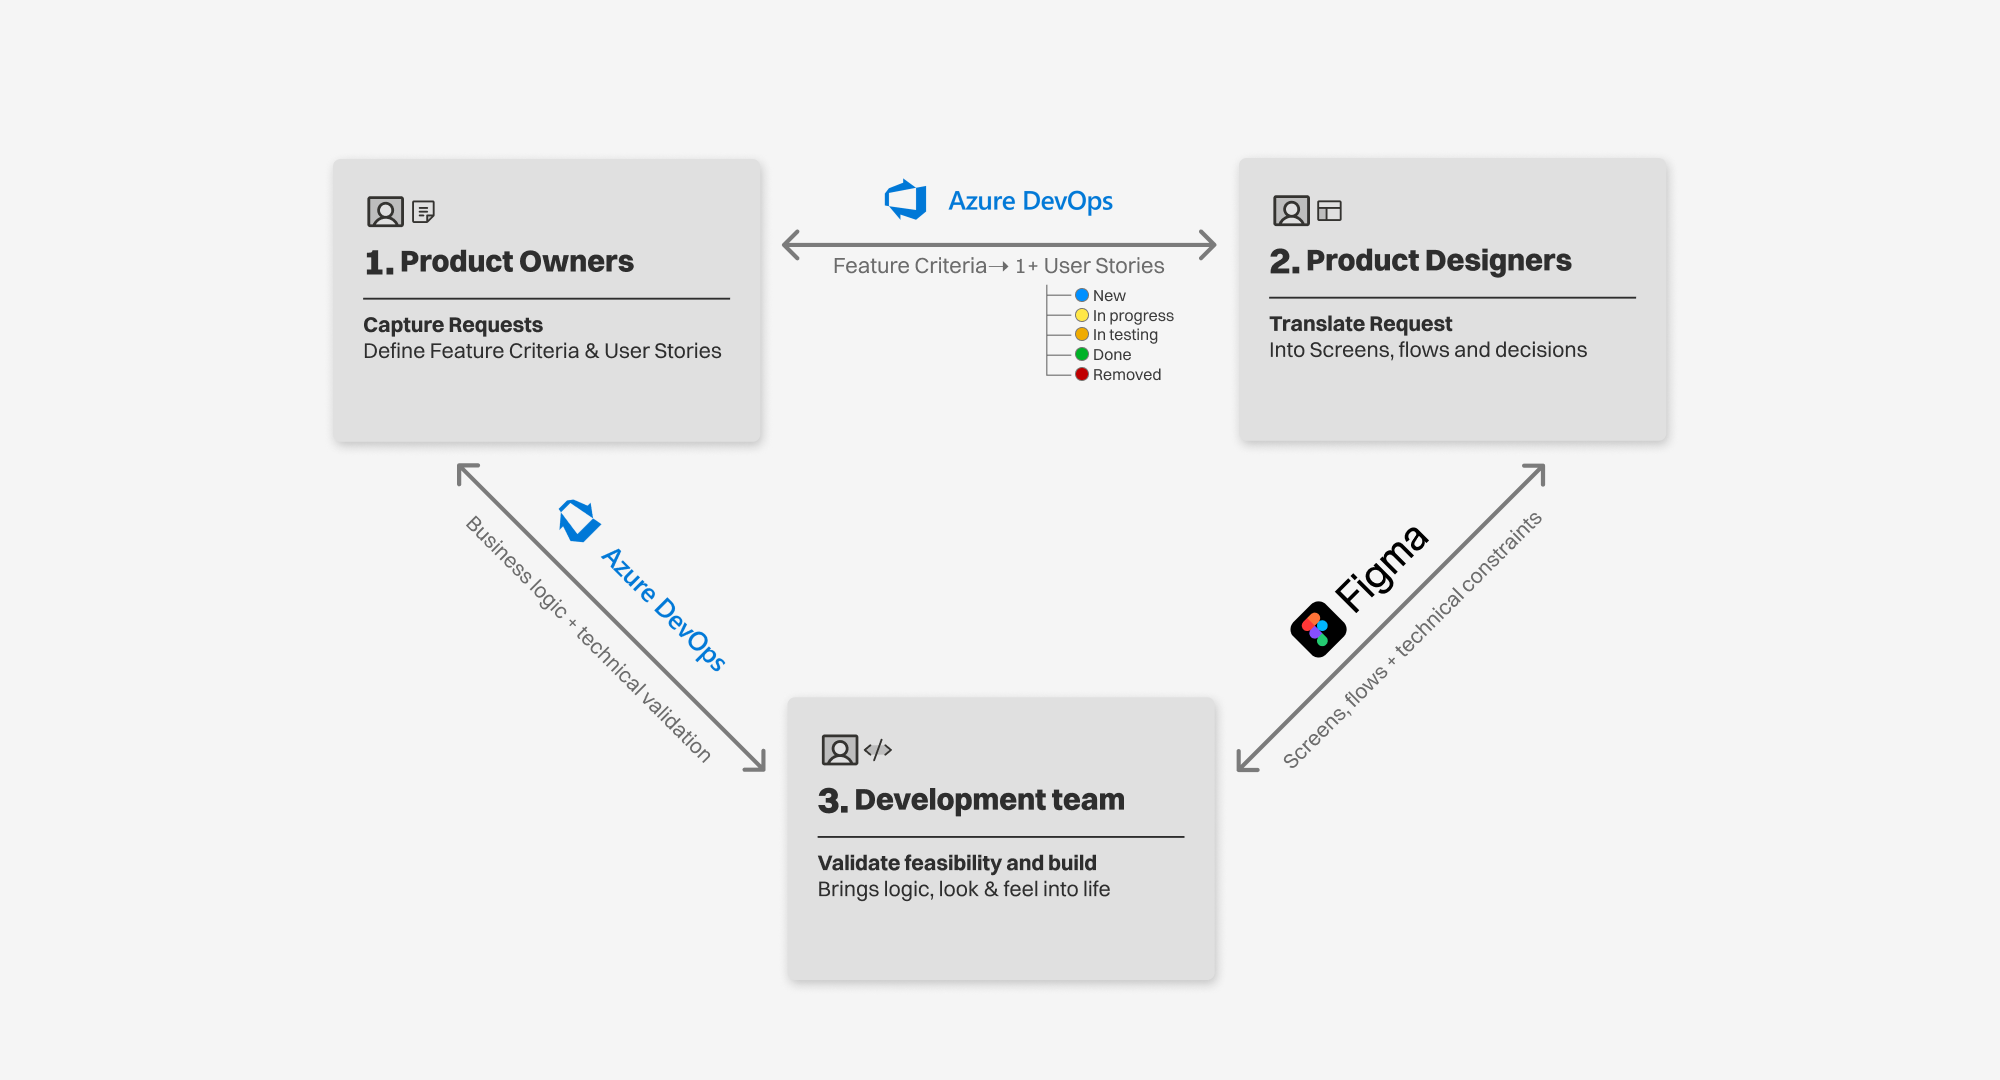Viewport: 2000px width, 1080px height.
Task: Click the 'Translate Request' text
Action: click(x=1360, y=324)
